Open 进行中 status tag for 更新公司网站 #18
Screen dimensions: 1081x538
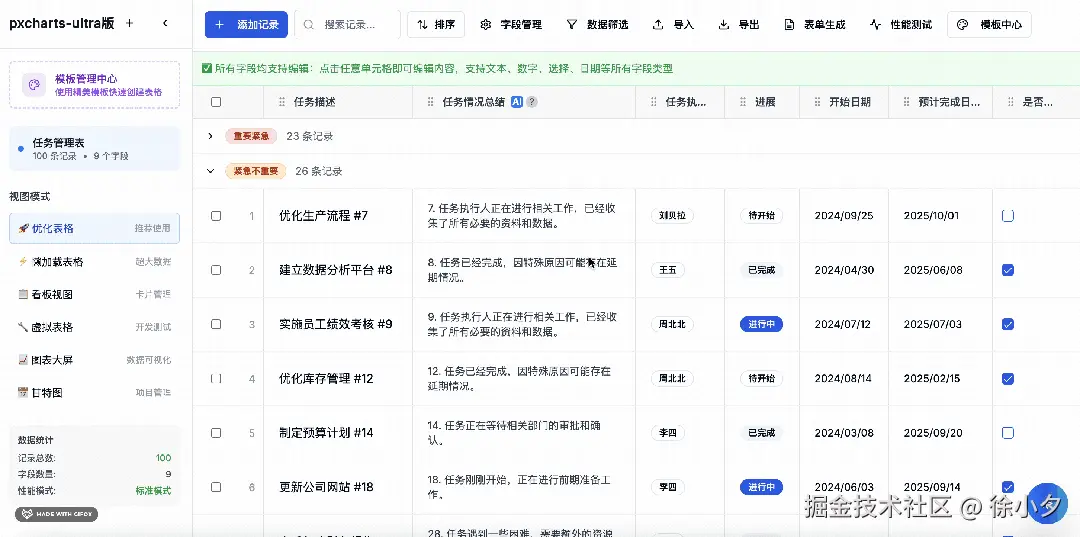click(x=761, y=487)
